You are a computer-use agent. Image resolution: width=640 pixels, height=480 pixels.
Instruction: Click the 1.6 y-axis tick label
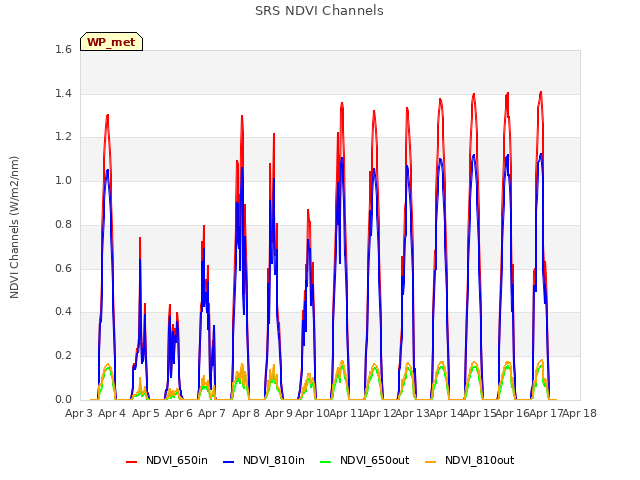pos(63,49)
